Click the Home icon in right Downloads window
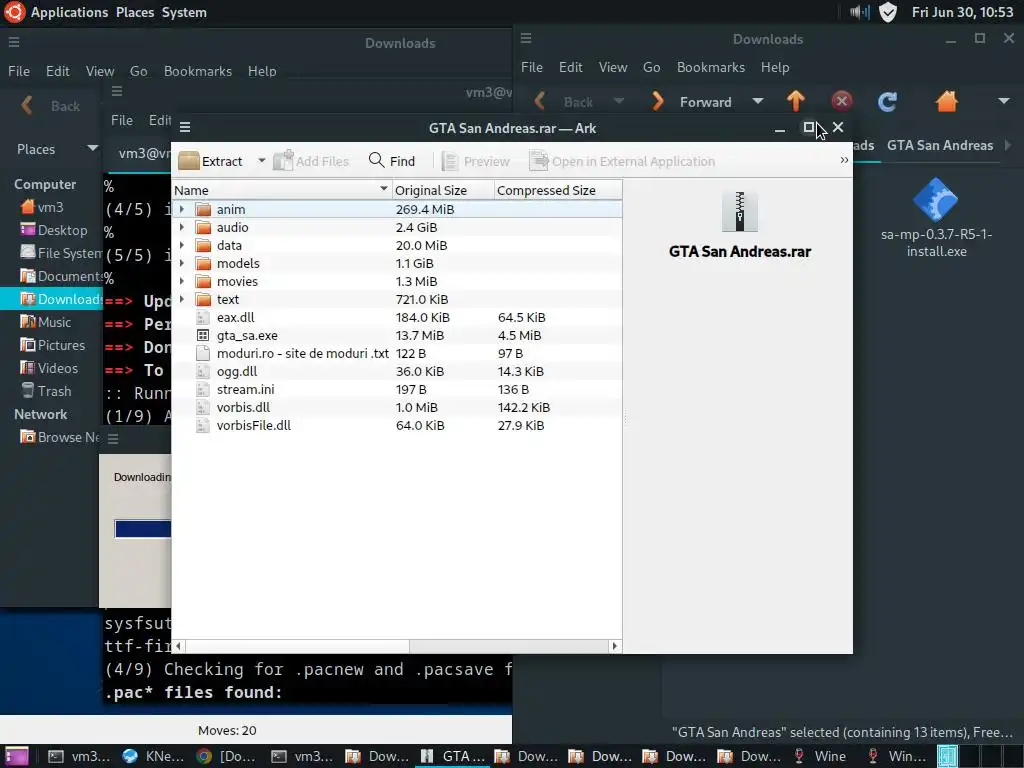1024x768 pixels. [x=946, y=101]
